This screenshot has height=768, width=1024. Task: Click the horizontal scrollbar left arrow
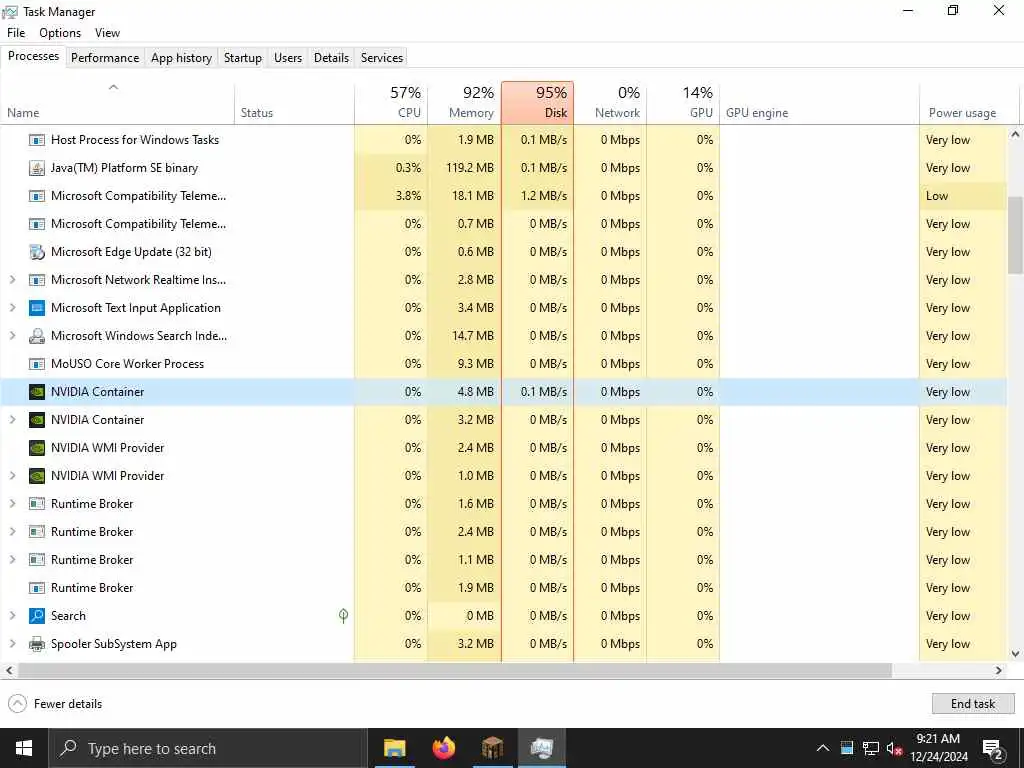[x=9, y=671]
